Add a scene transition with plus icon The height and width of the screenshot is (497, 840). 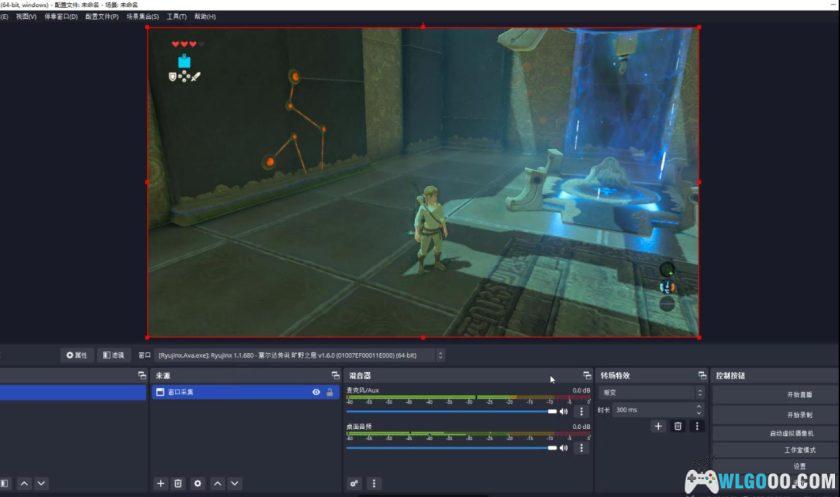coord(658,426)
